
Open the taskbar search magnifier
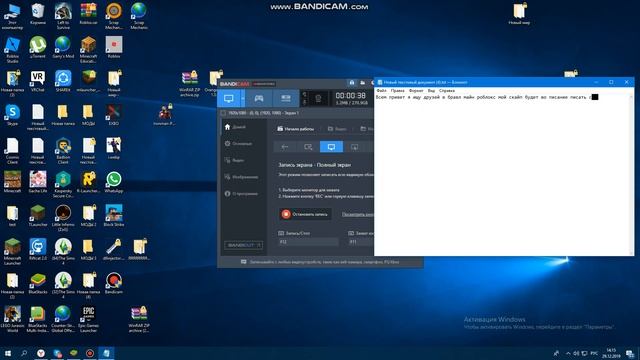[24, 353]
